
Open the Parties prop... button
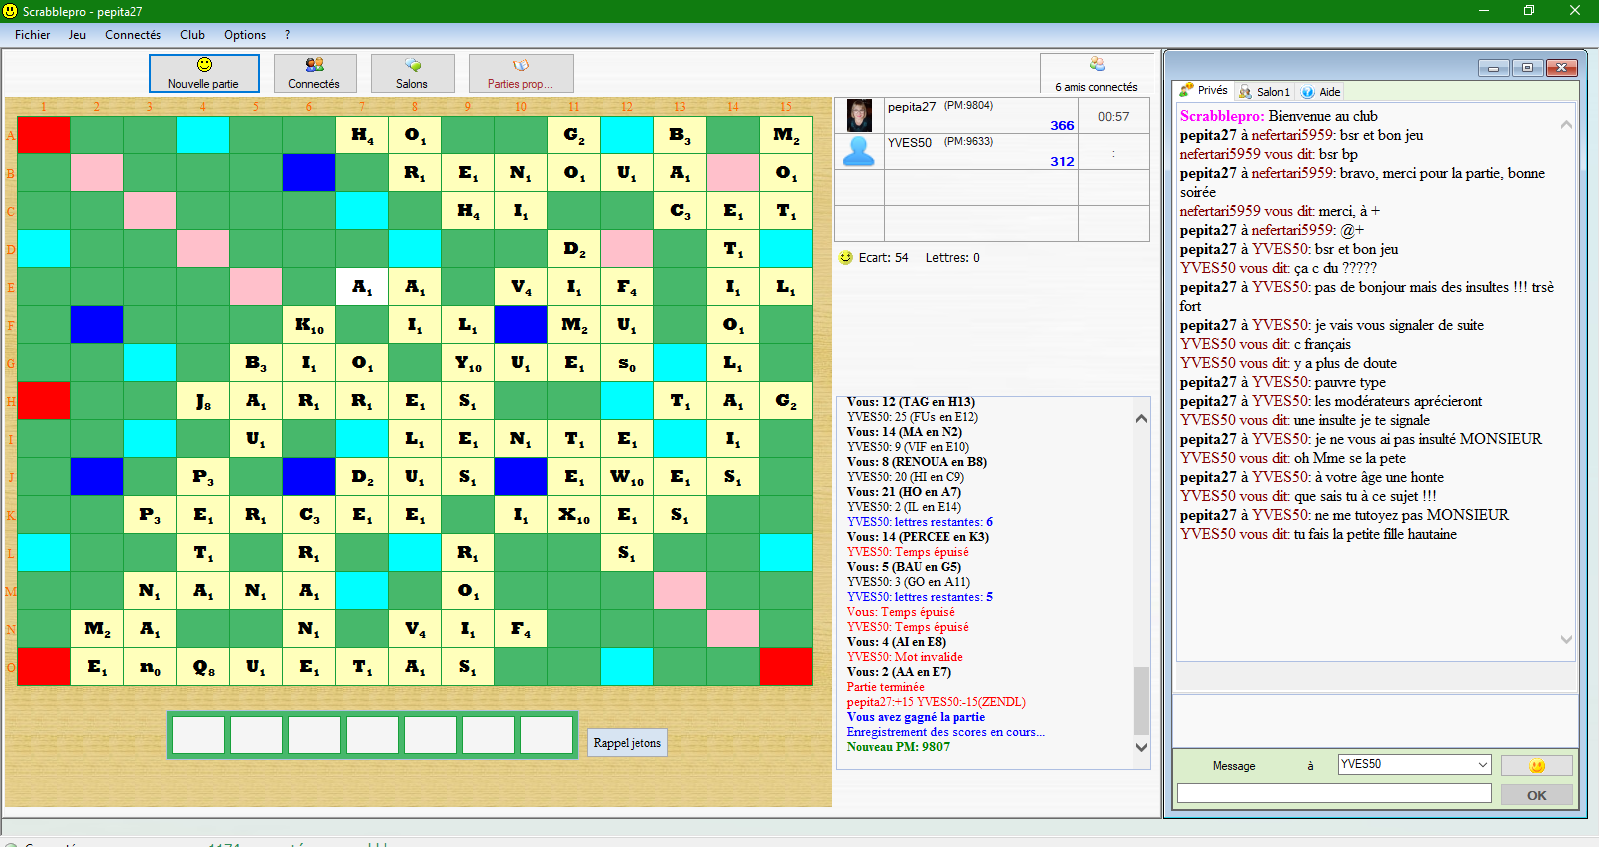[x=521, y=73]
